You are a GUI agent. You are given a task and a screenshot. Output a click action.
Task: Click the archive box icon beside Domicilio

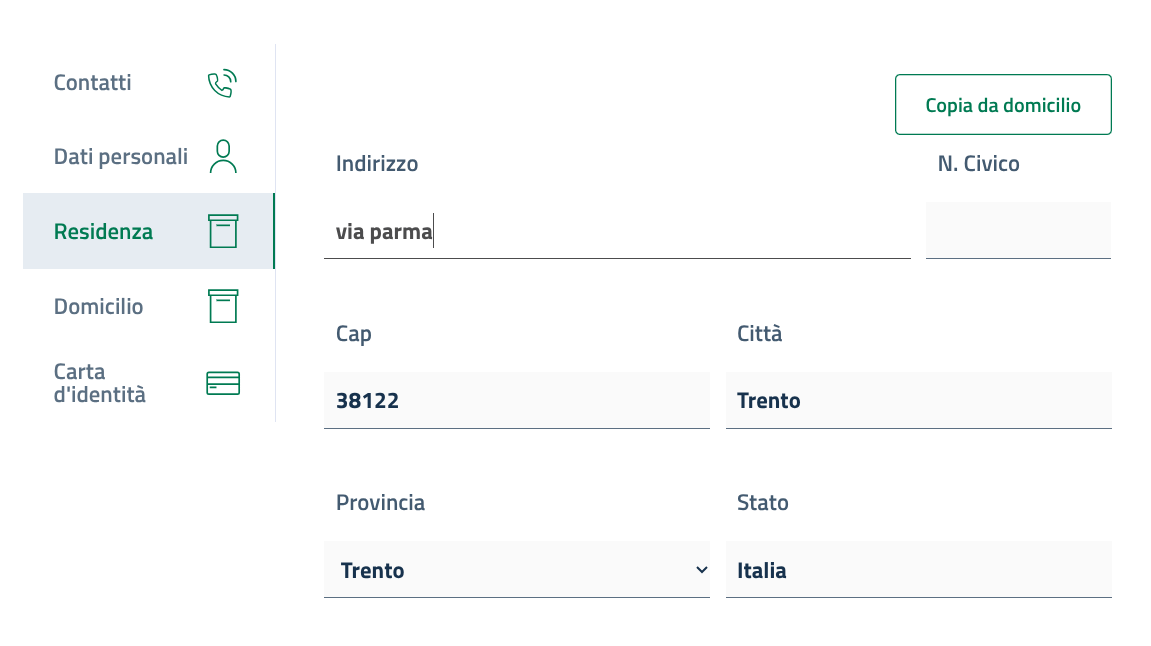pyautogui.click(x=223, y=306)
